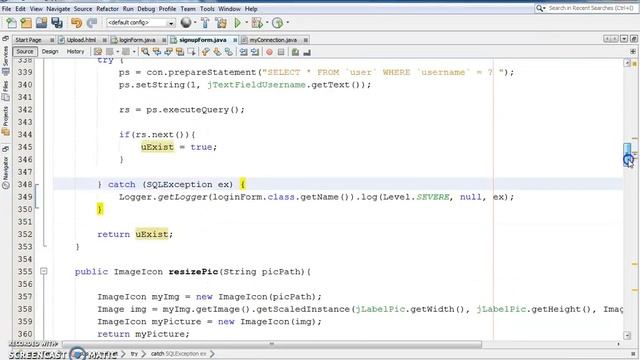
Task: Click the Shift Line Right icon
Action: 255,52
